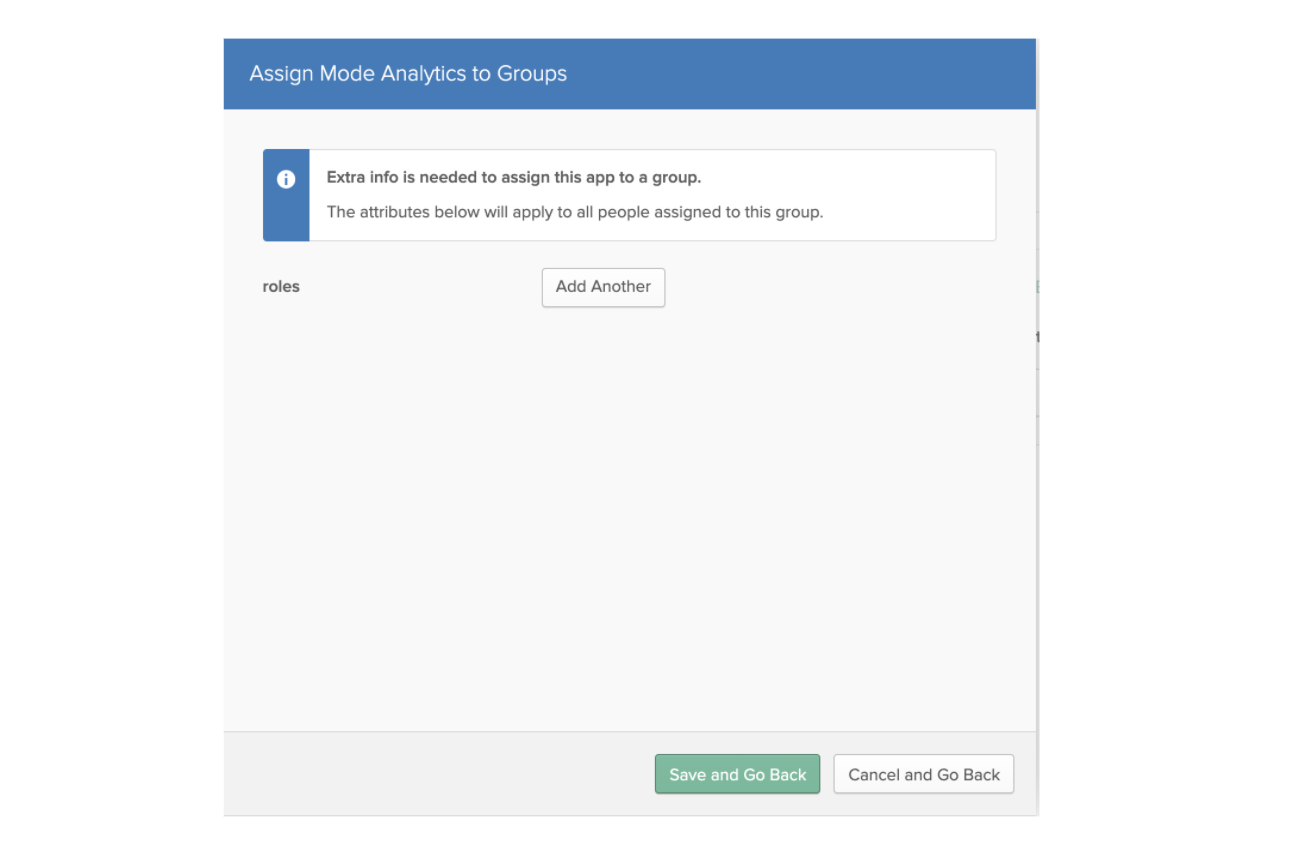Click the Add Another button for roles
The width and height of the screenshot is (1290, 842).
click(x=603, y=287)
